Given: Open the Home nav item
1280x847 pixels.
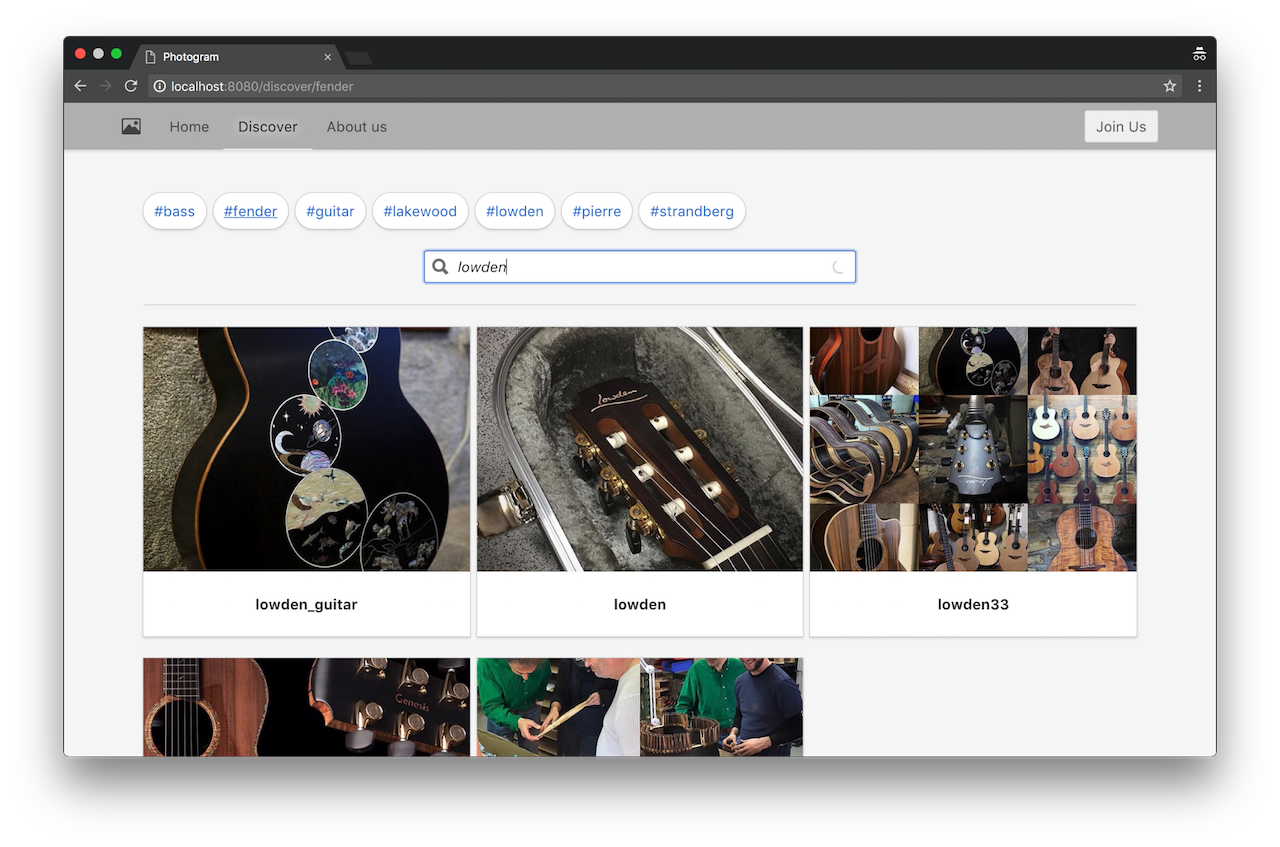Looking at the screenshot, I should [189, 127].
